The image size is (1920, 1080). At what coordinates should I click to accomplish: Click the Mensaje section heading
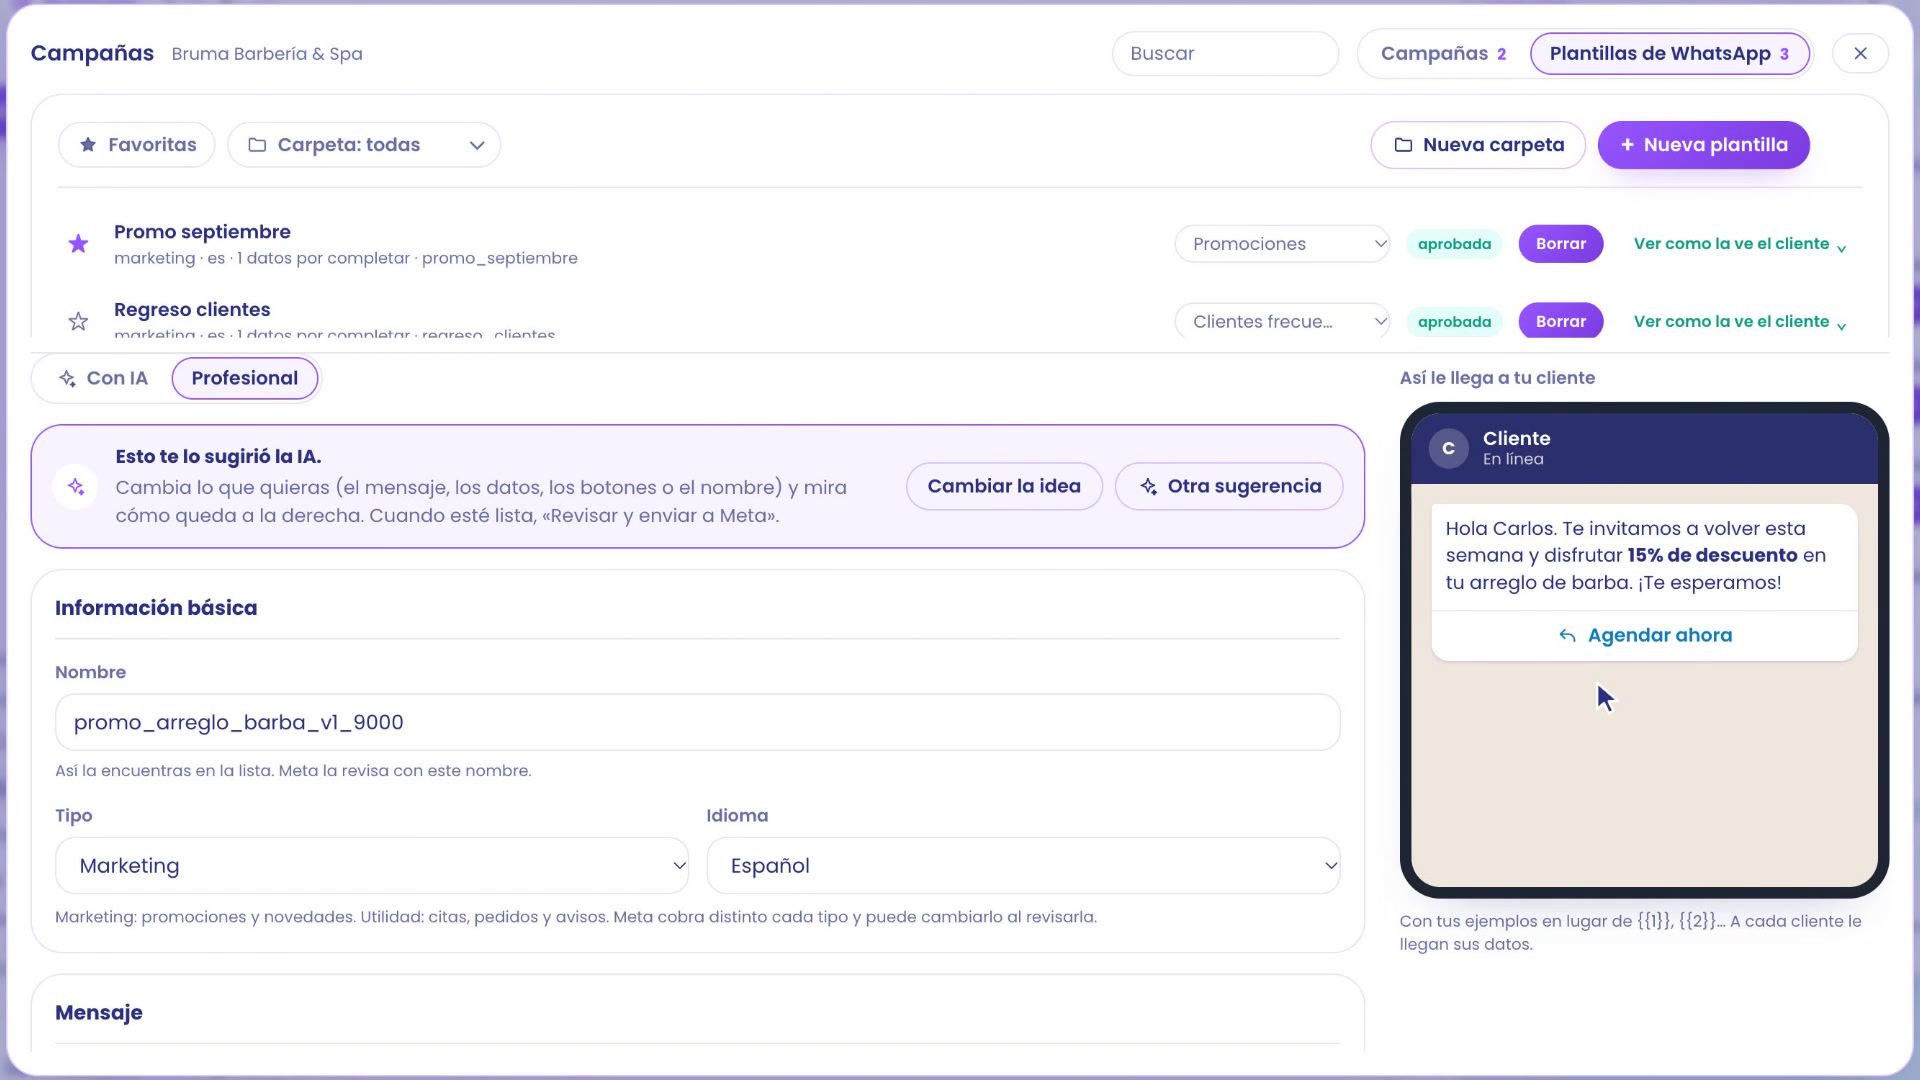(99, 1013)
